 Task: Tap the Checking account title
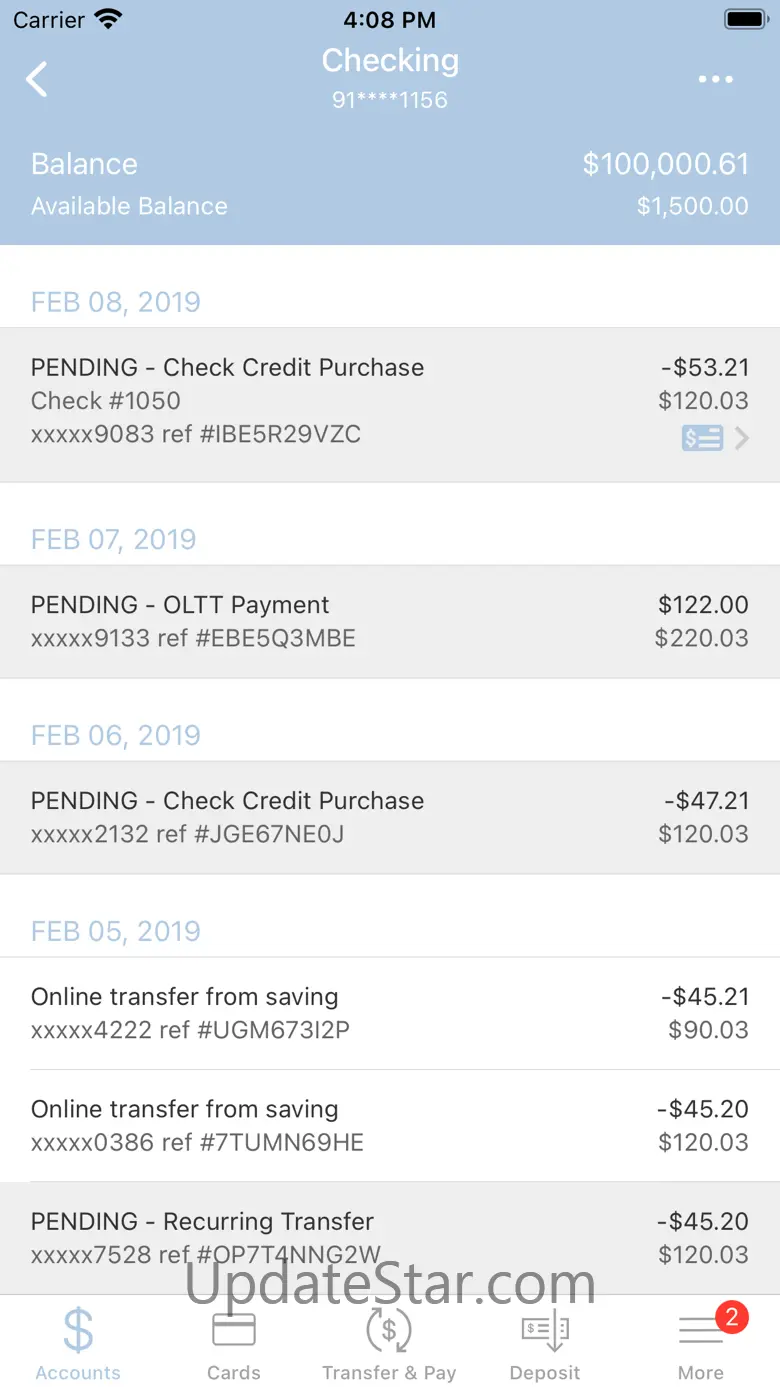click(x=390, y=61)
